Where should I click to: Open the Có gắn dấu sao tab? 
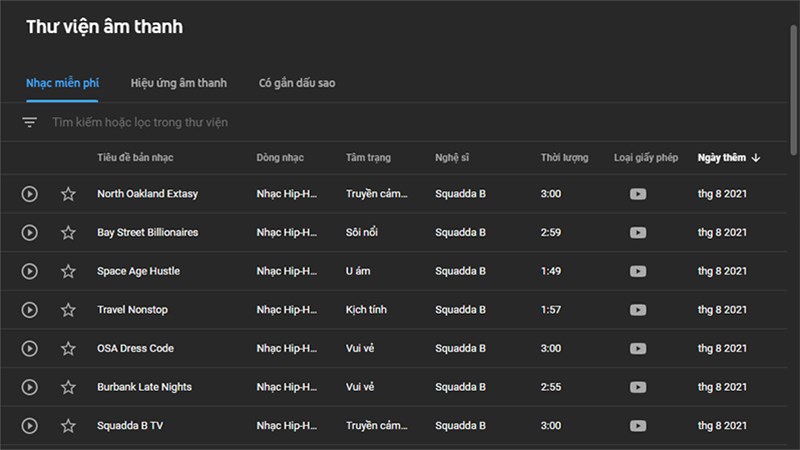click(x=297, y=83)
